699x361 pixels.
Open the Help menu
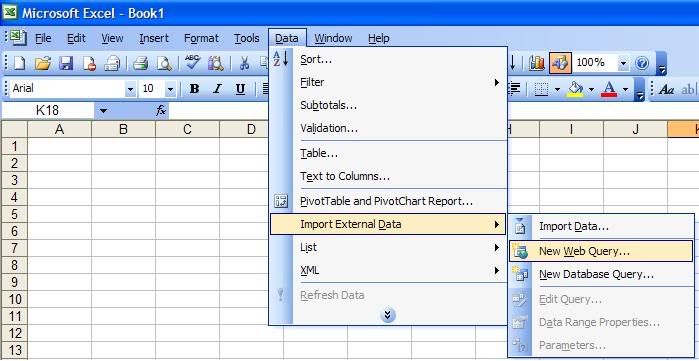378,38
